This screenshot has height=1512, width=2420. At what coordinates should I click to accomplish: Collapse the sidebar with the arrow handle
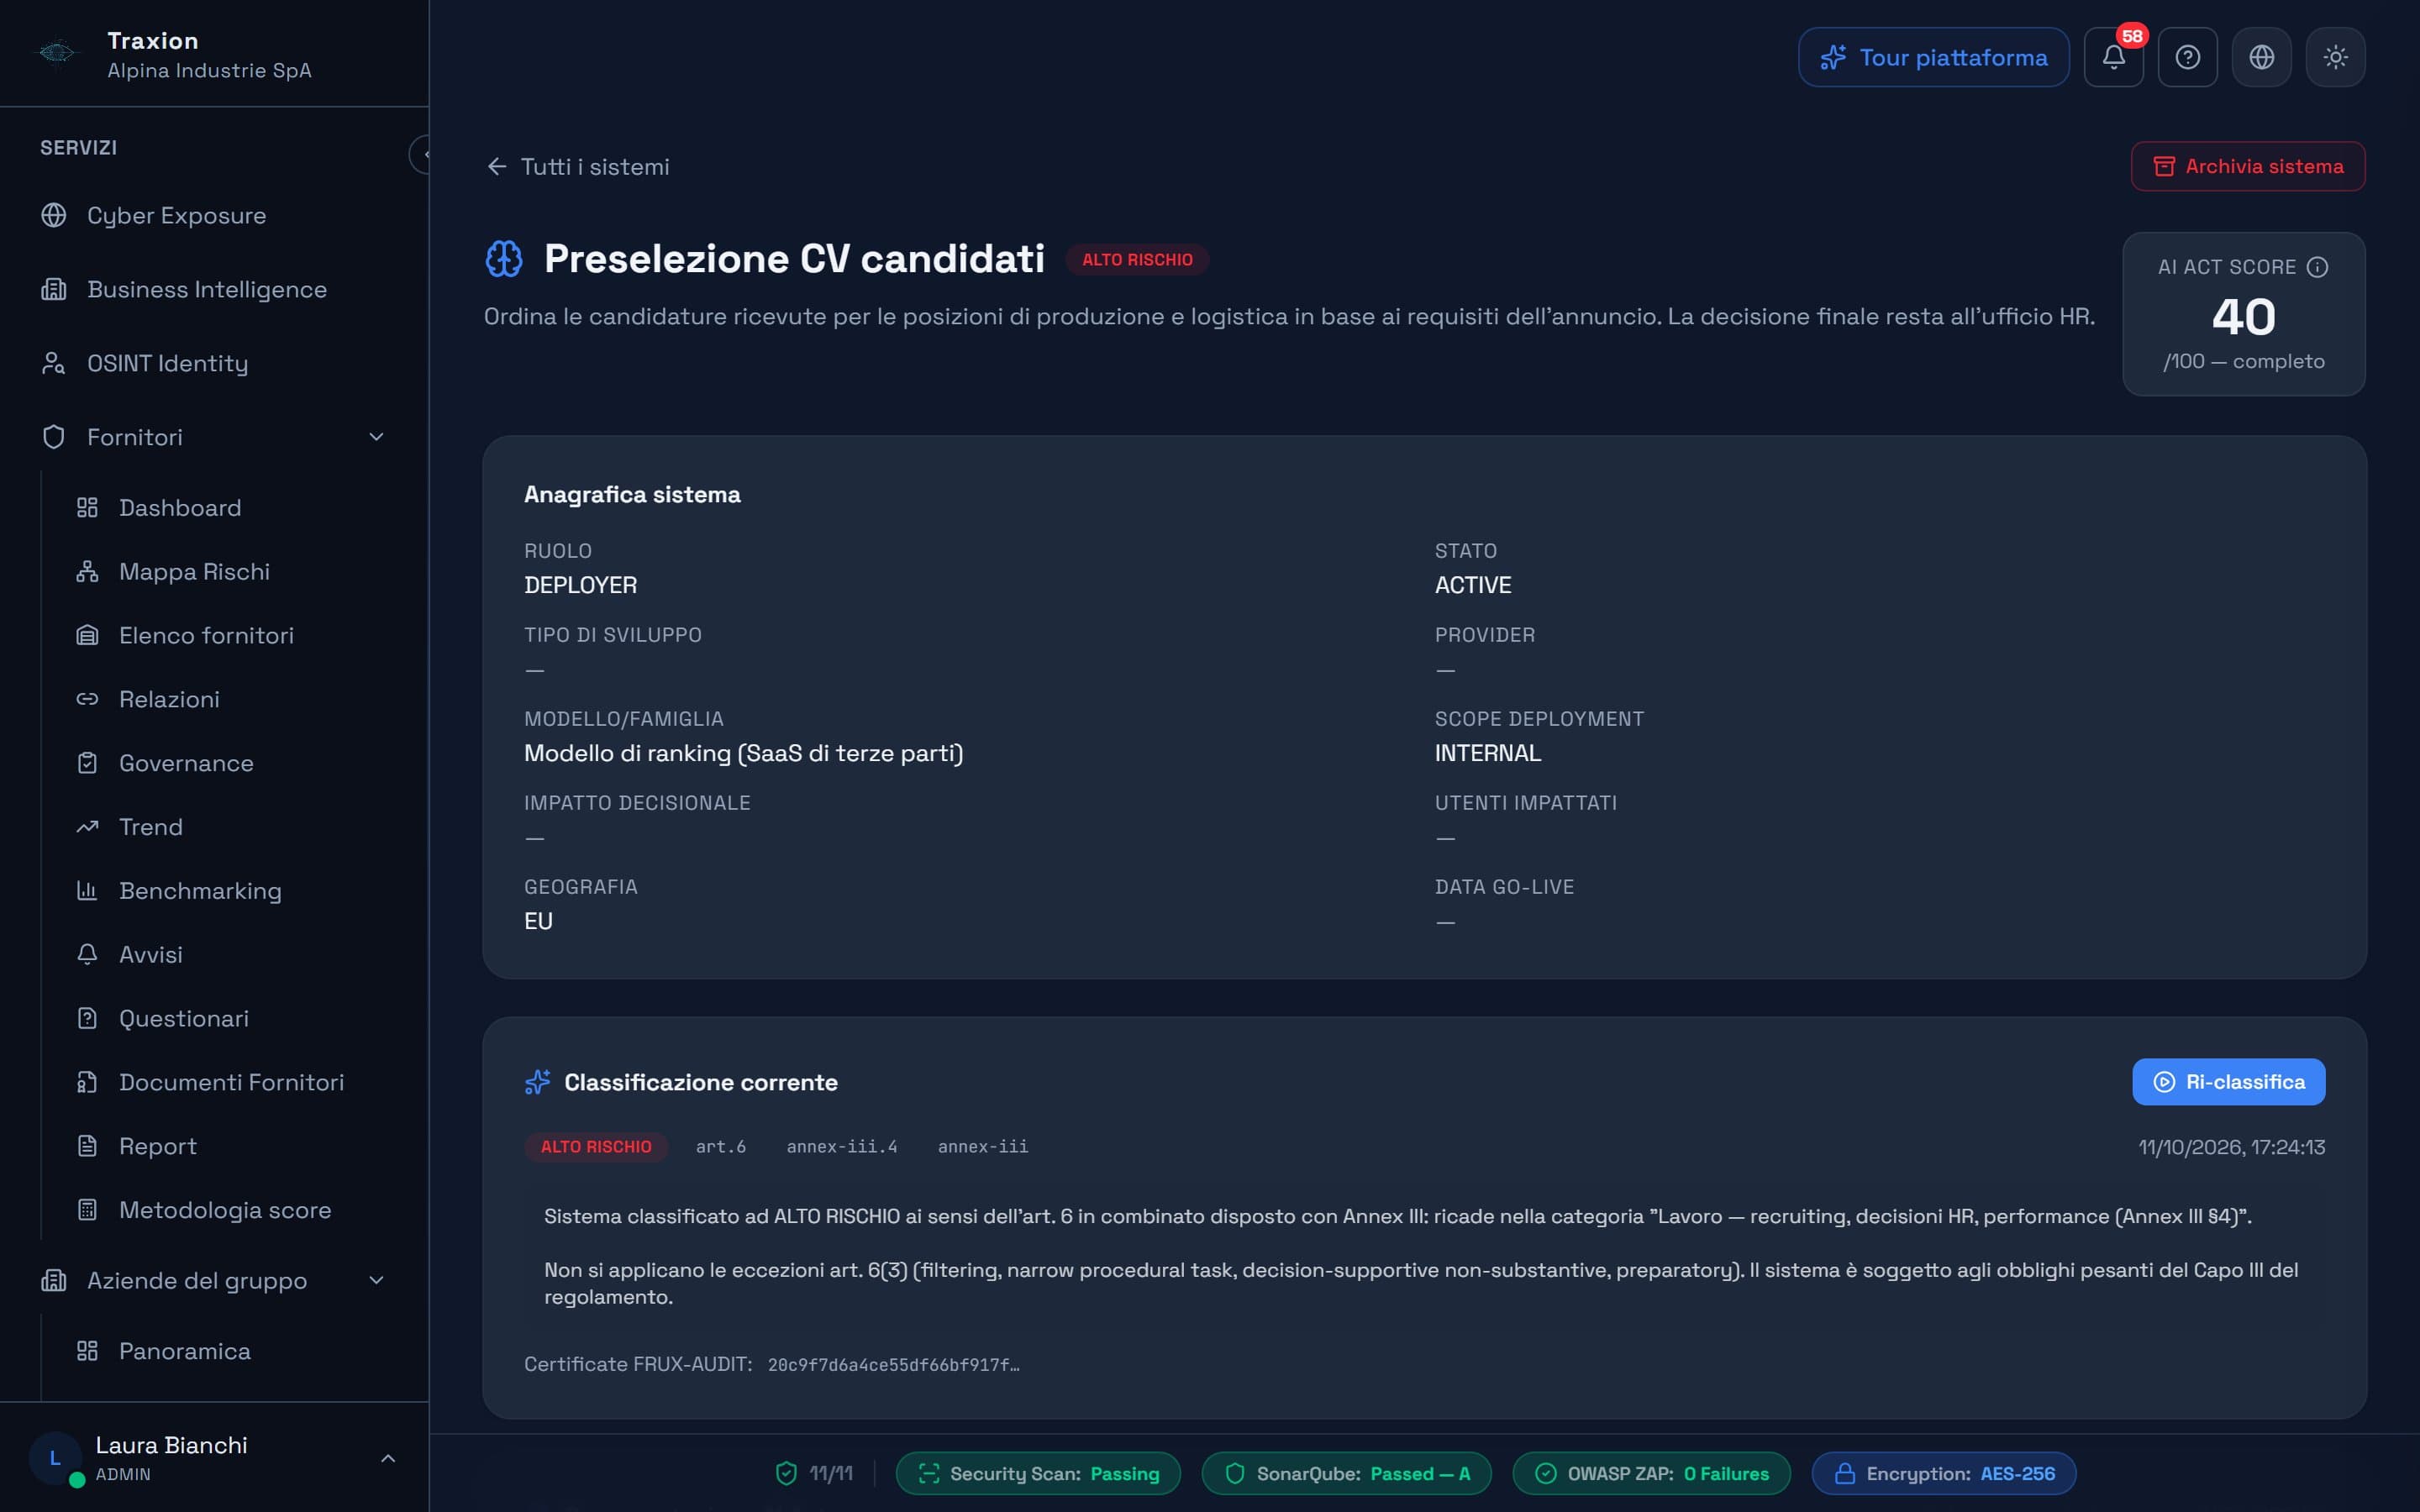click(421, 154)
